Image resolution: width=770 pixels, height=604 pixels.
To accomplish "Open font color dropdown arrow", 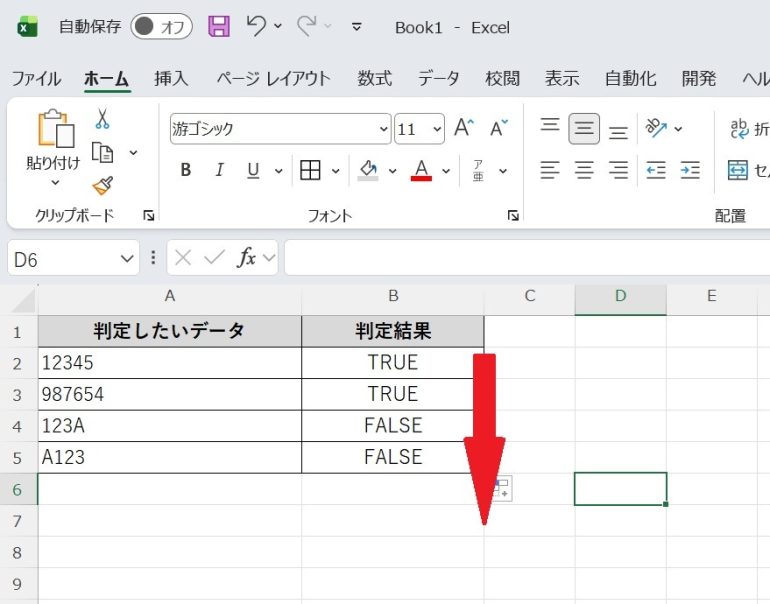I will (x=446, y=171).
